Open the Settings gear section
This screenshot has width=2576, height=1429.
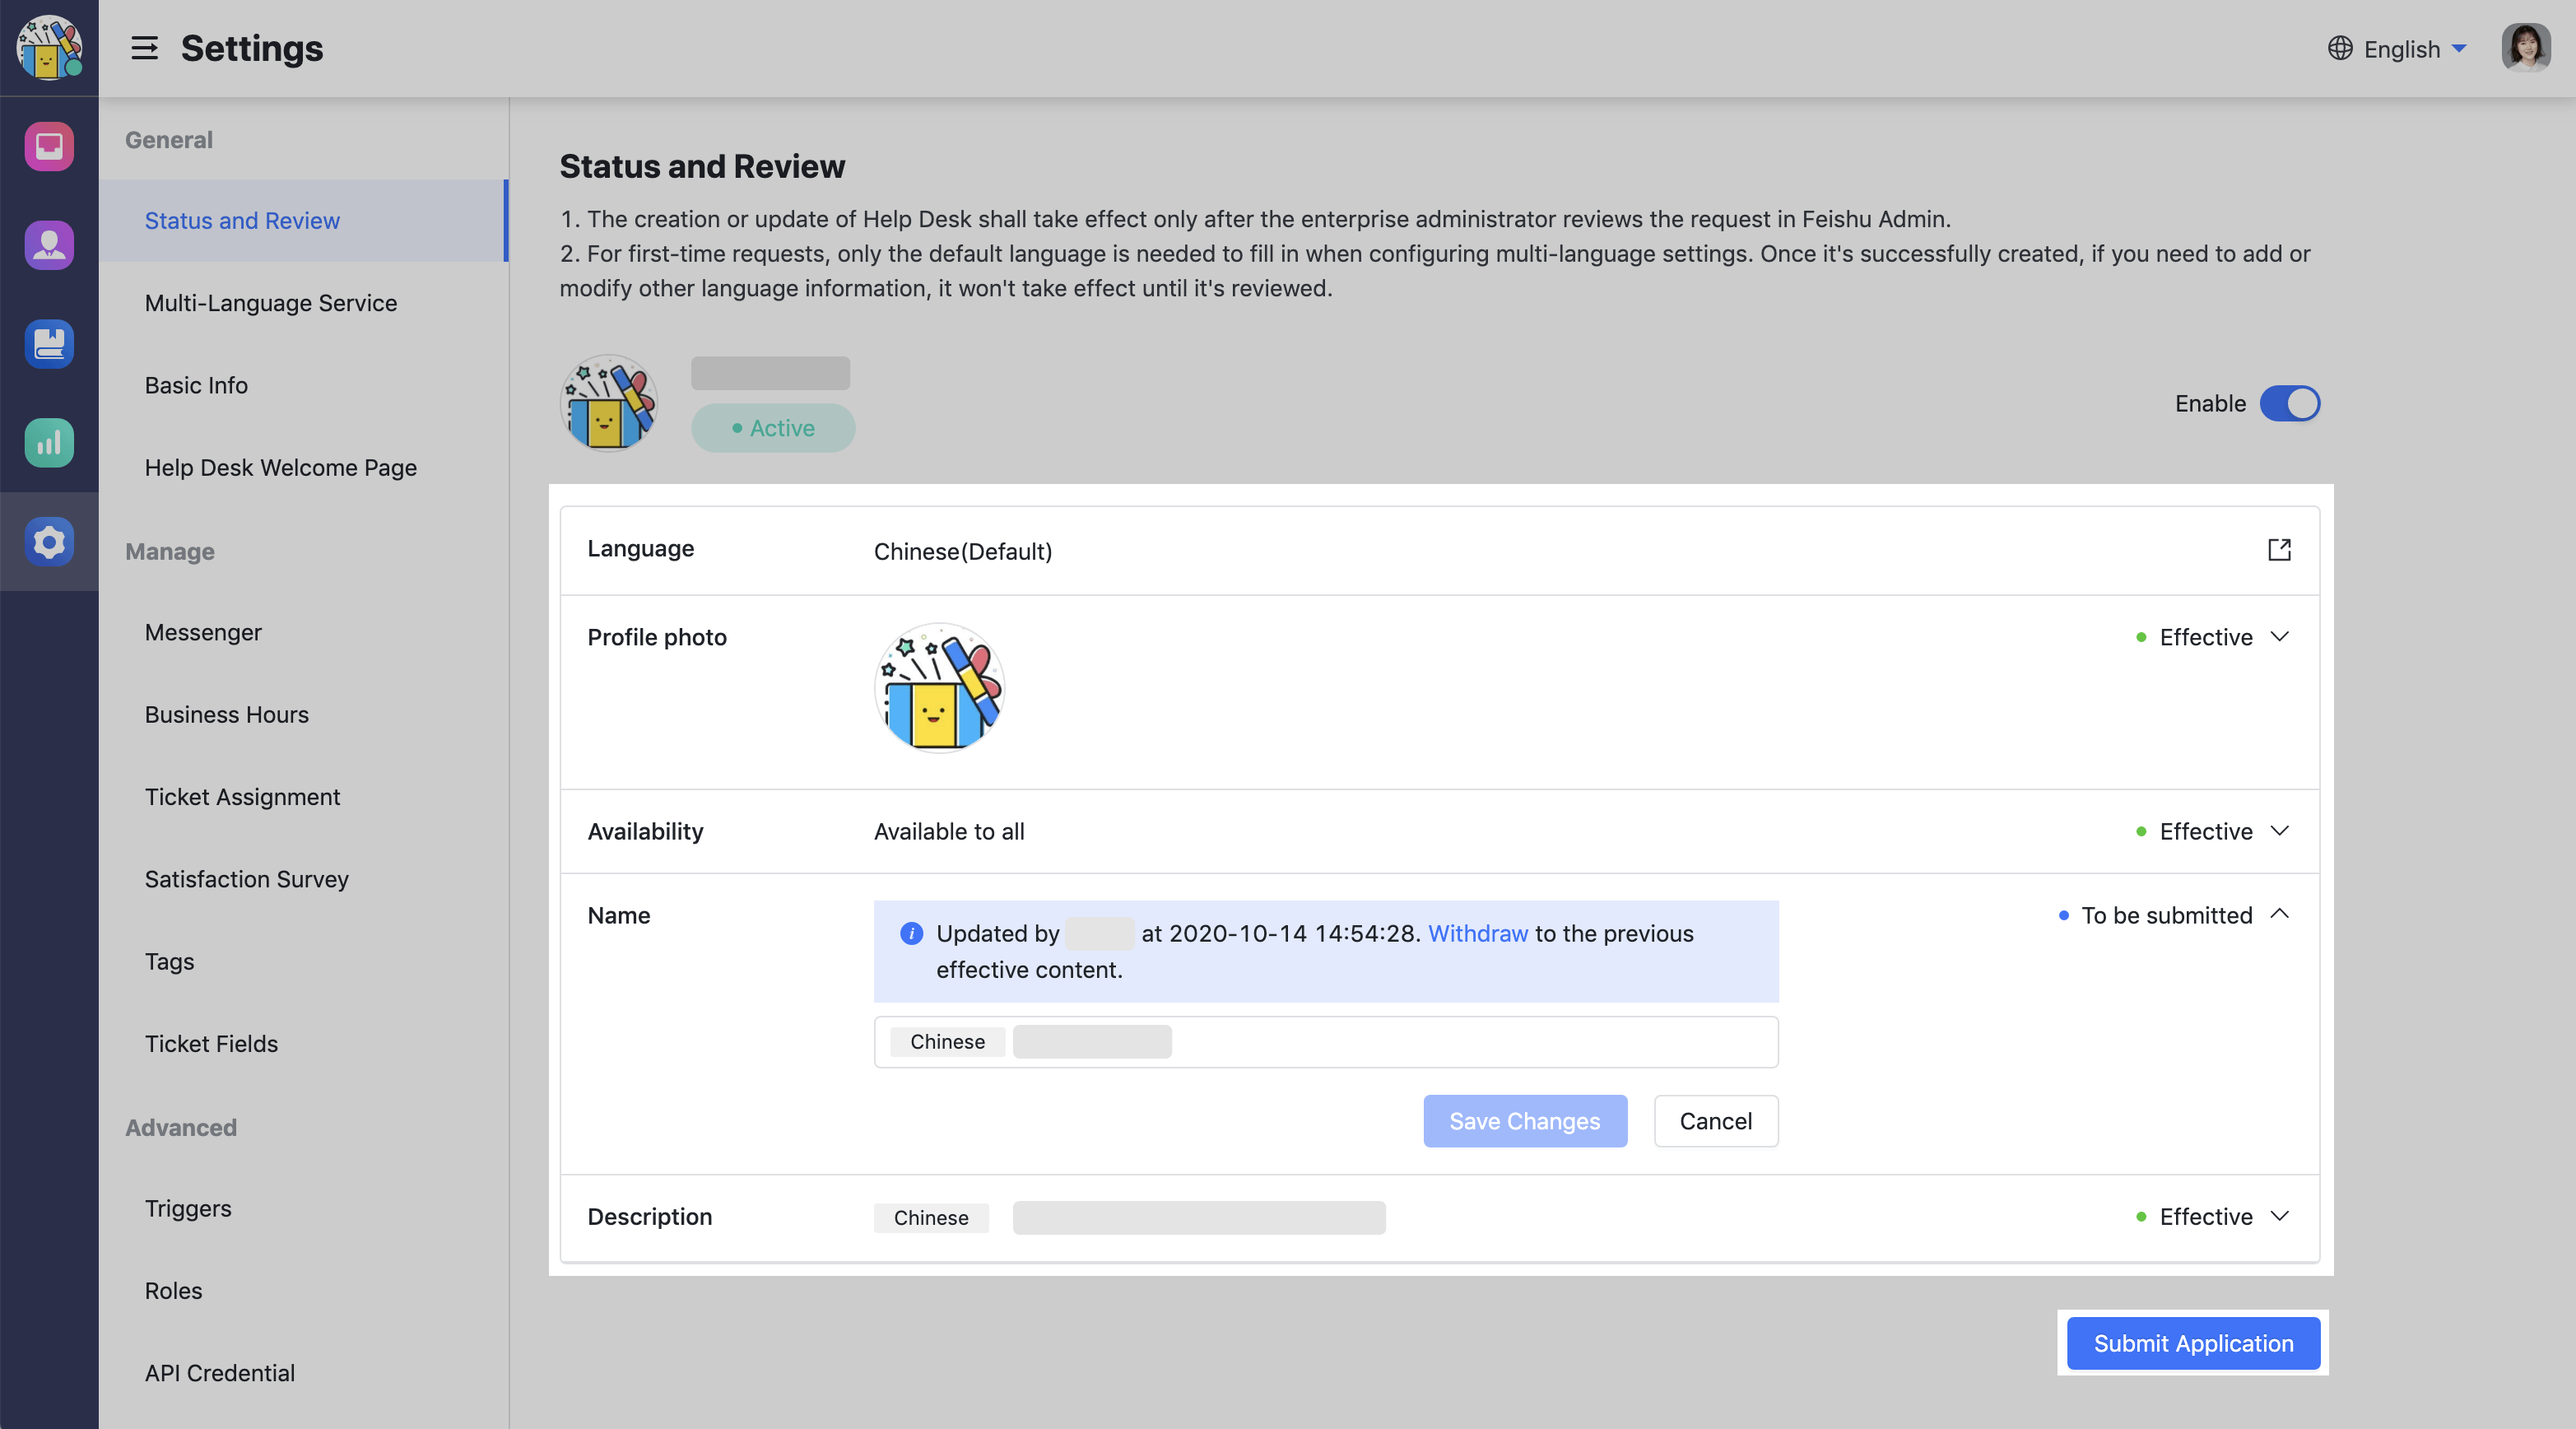pos(49,541)
